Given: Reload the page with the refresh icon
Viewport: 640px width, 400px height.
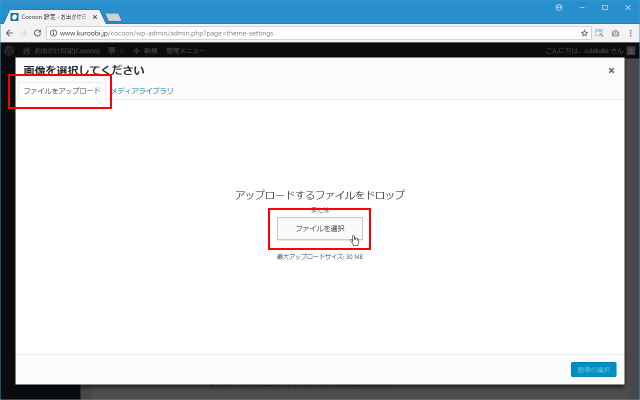Looking at the screenshot, I should (37, 33).
